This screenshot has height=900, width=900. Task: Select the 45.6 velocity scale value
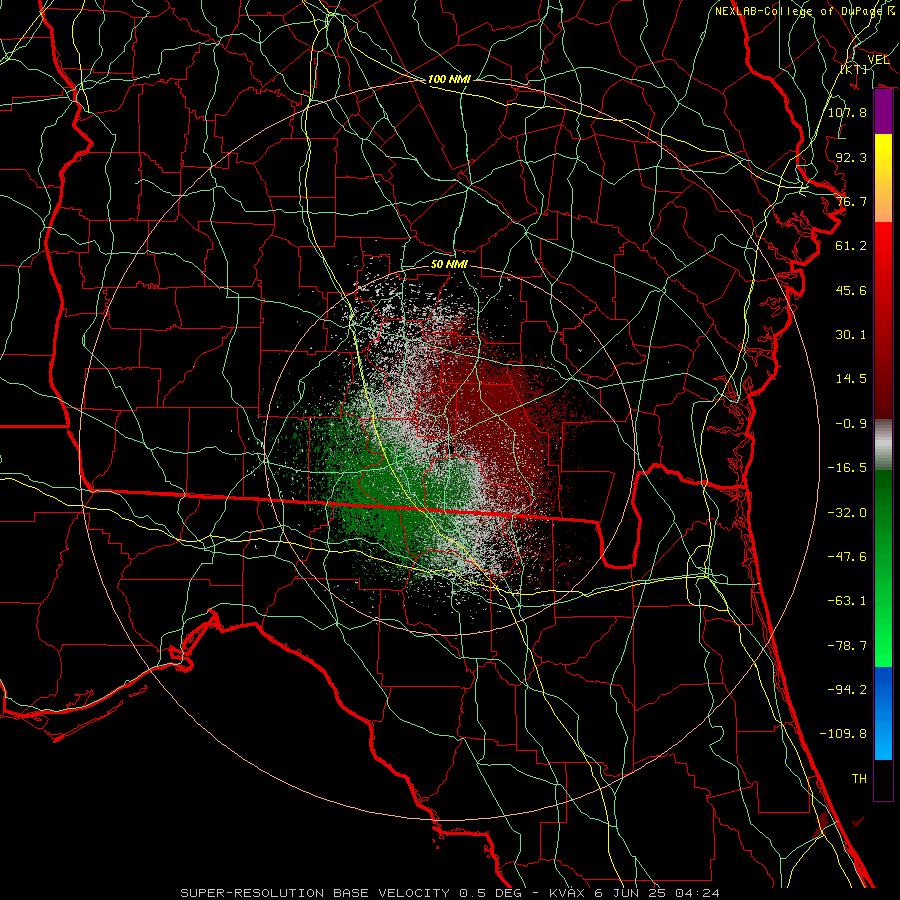tap(851, 290)
